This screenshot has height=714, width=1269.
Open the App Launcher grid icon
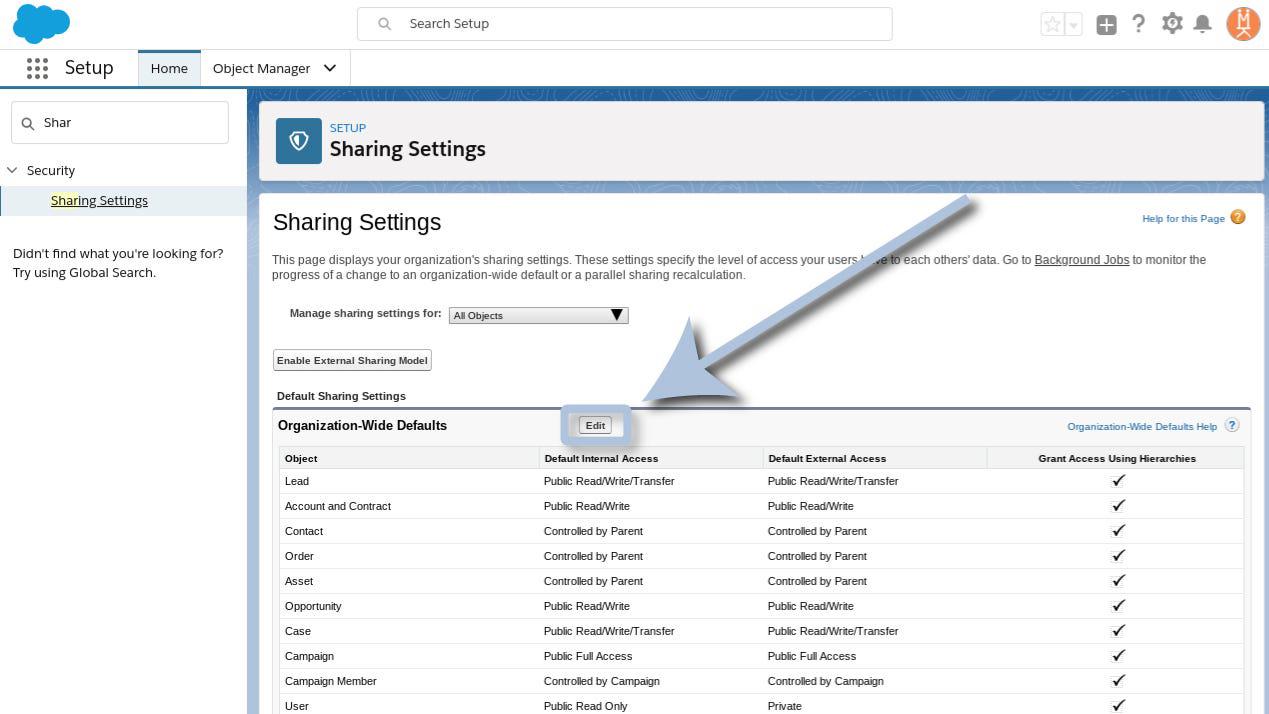click(37, 68)
